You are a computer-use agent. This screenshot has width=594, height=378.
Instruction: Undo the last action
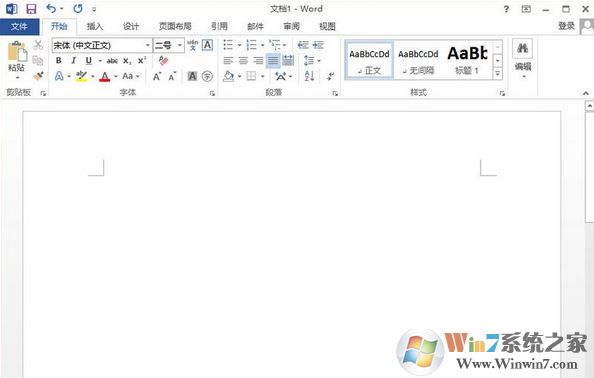(51, 8)
